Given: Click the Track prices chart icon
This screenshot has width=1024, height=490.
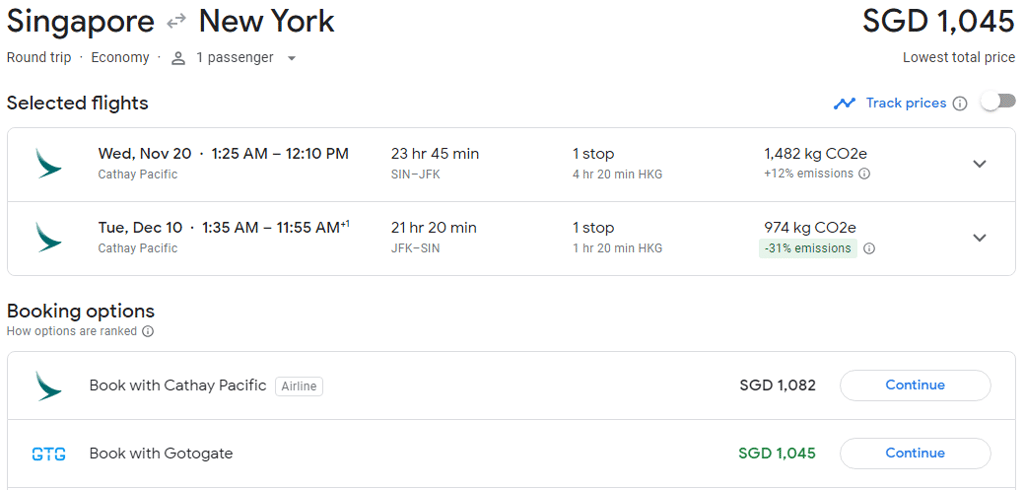Looking at the screenshot, I should [845, 103].
